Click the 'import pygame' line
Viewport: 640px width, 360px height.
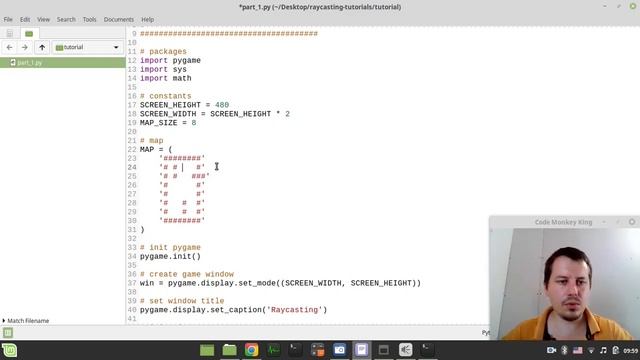tap(170, 60)
